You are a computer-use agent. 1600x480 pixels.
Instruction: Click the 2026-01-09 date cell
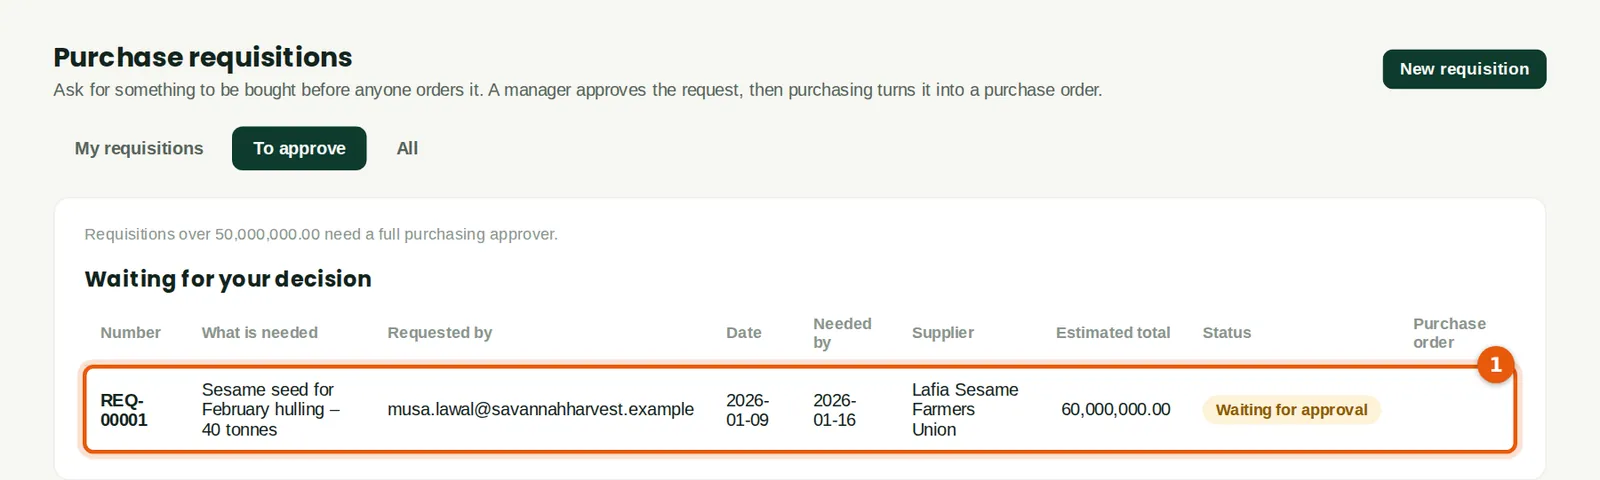(748, 410)
